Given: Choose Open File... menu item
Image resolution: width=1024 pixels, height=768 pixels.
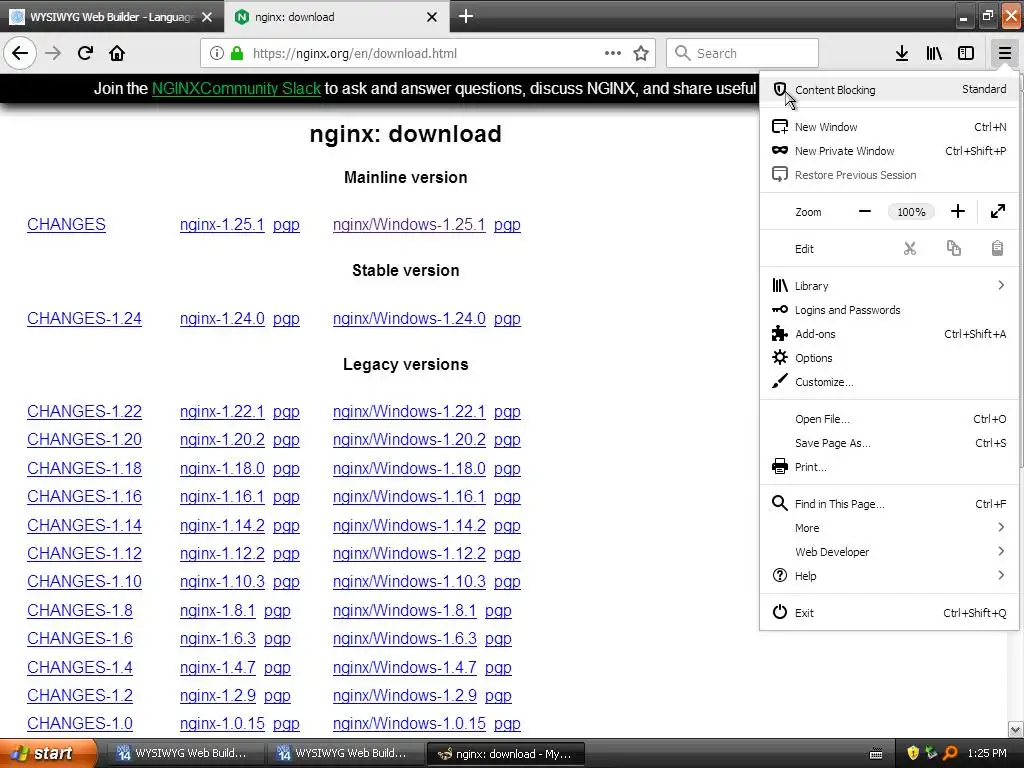Looking at the screenshot, I should point(889,419).
